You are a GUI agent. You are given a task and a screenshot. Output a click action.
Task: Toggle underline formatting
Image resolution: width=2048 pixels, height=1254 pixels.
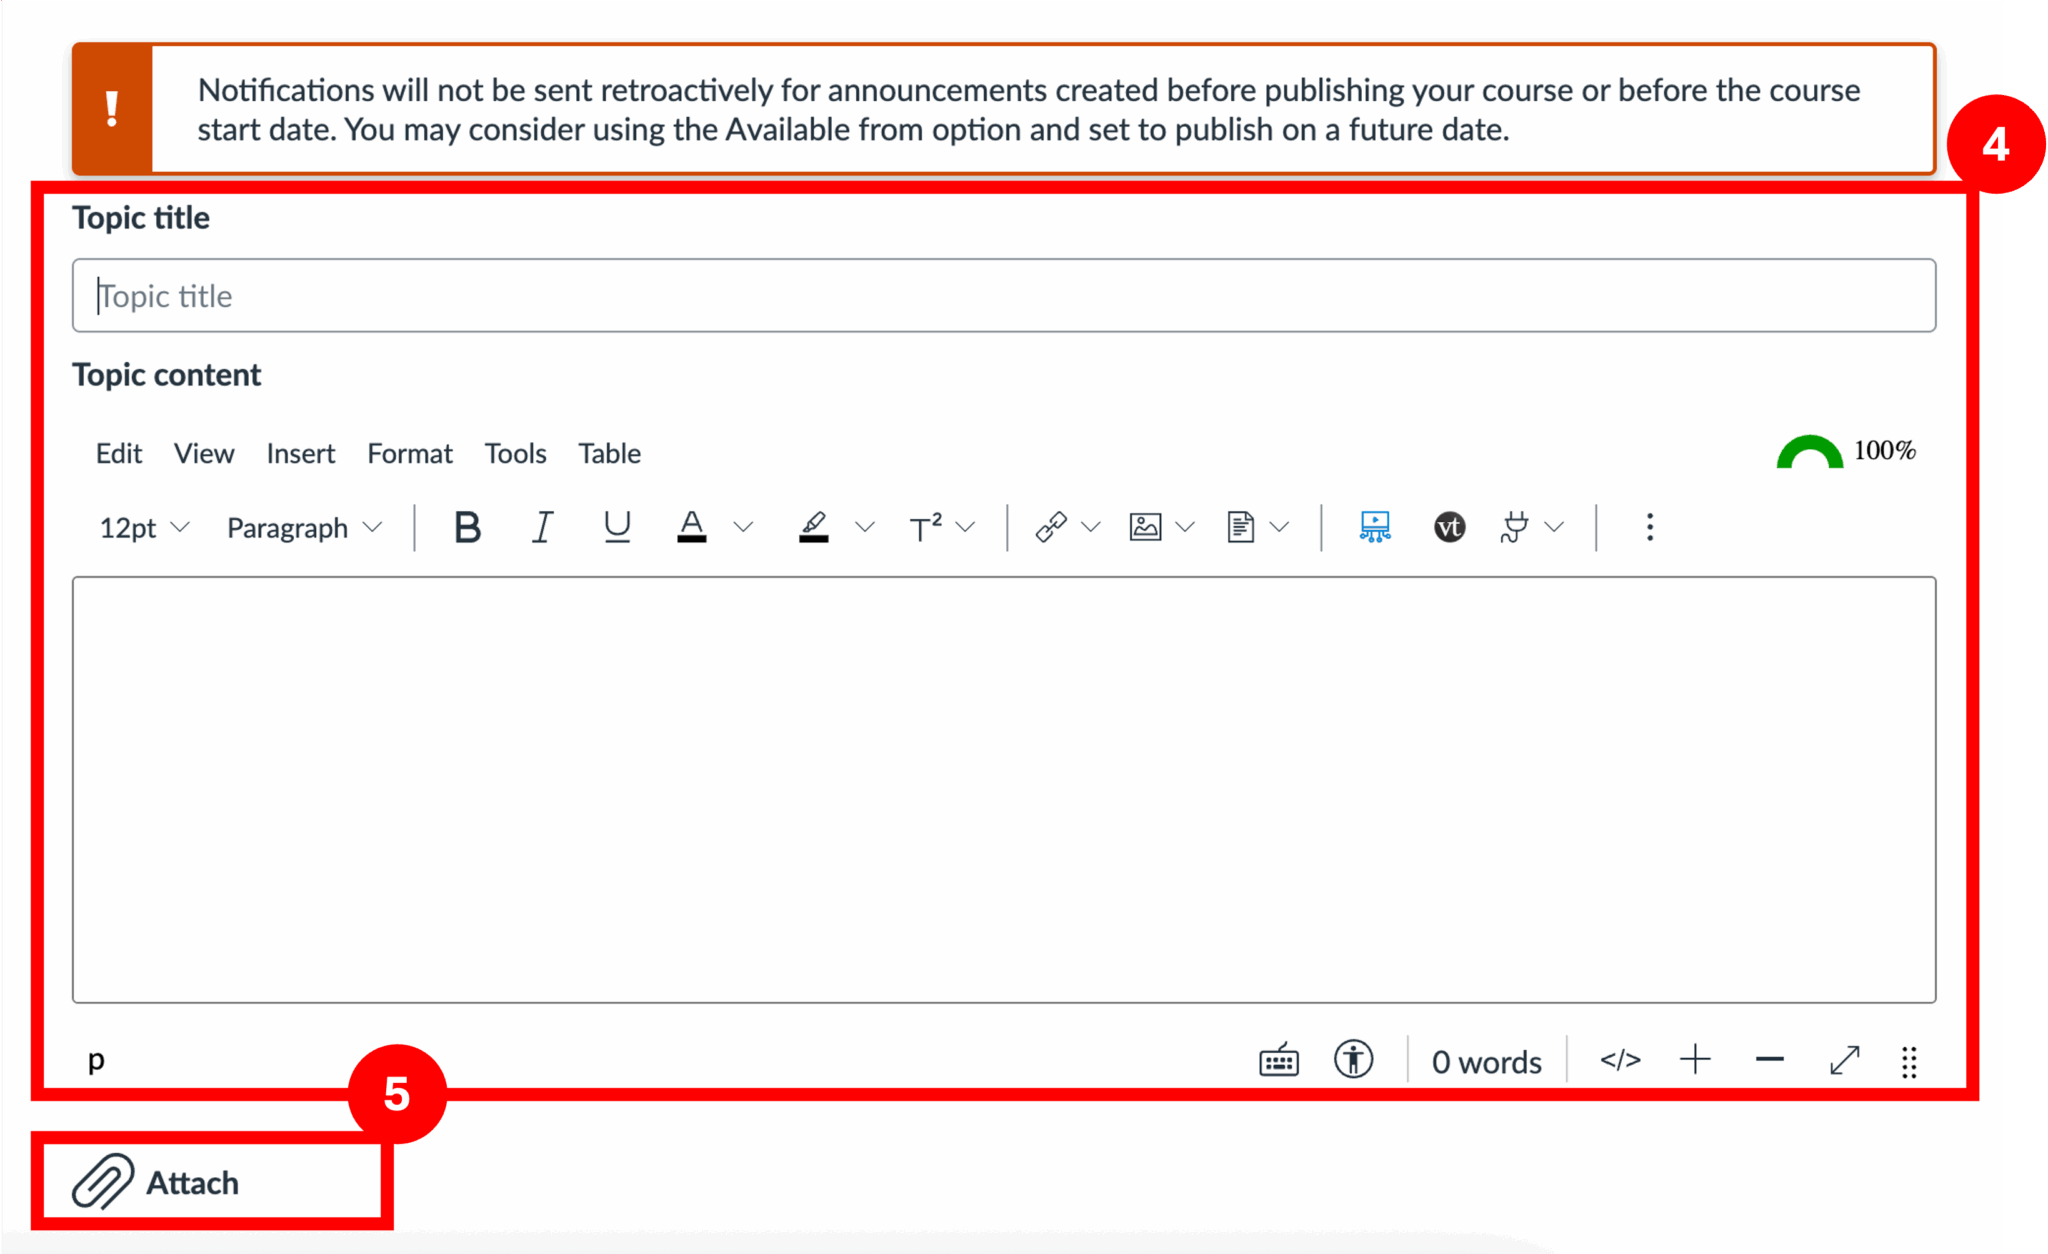(x=616, y=527)
